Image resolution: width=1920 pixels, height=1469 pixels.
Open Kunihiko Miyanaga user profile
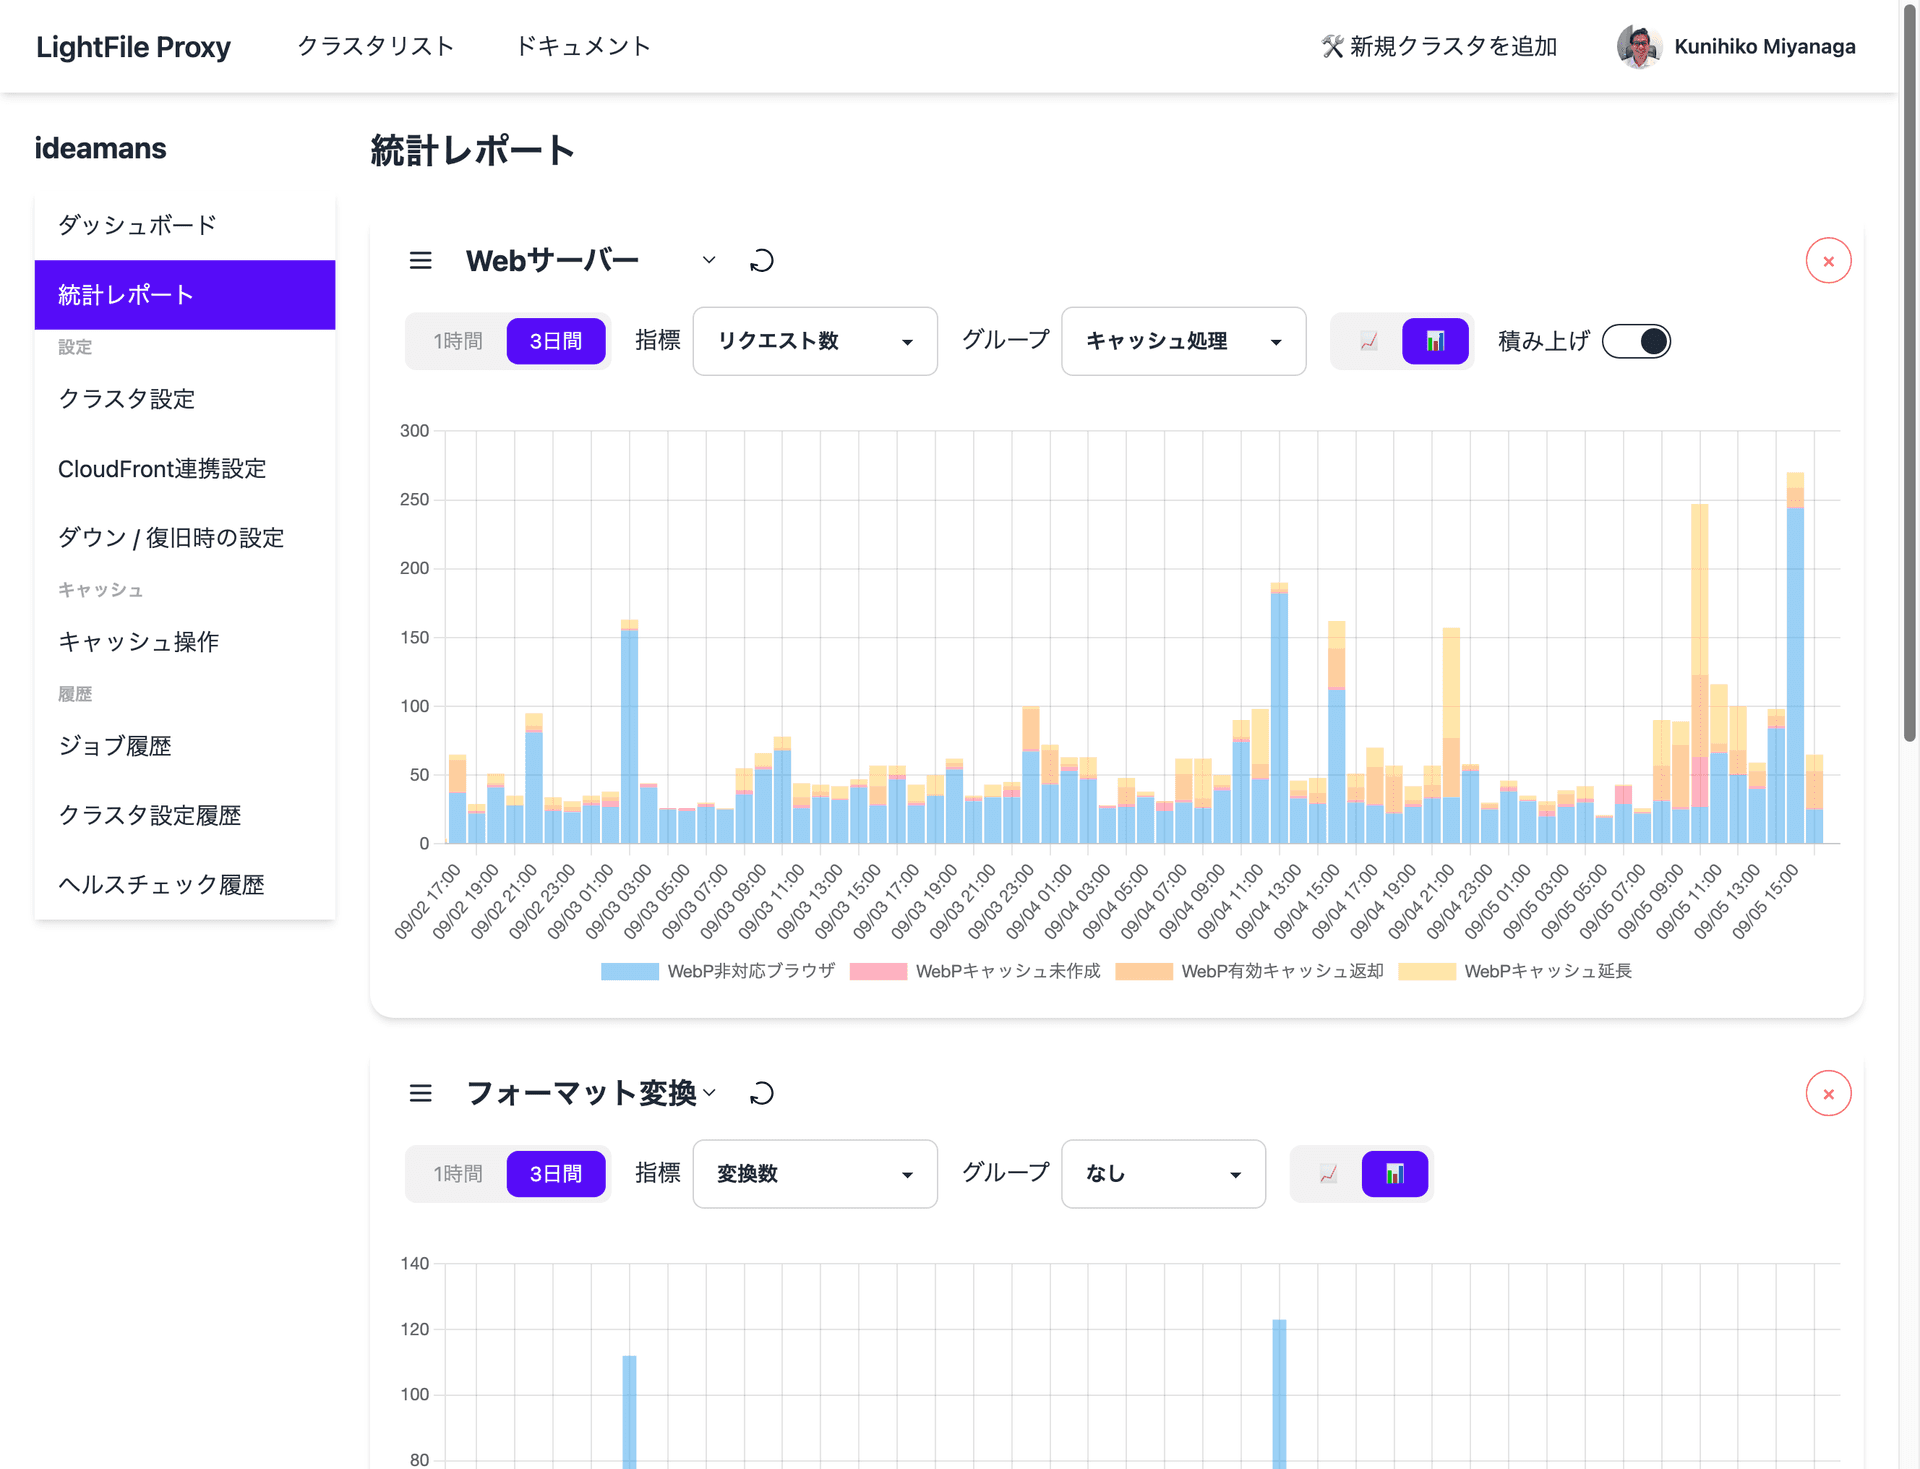(x=1736, y=46)
